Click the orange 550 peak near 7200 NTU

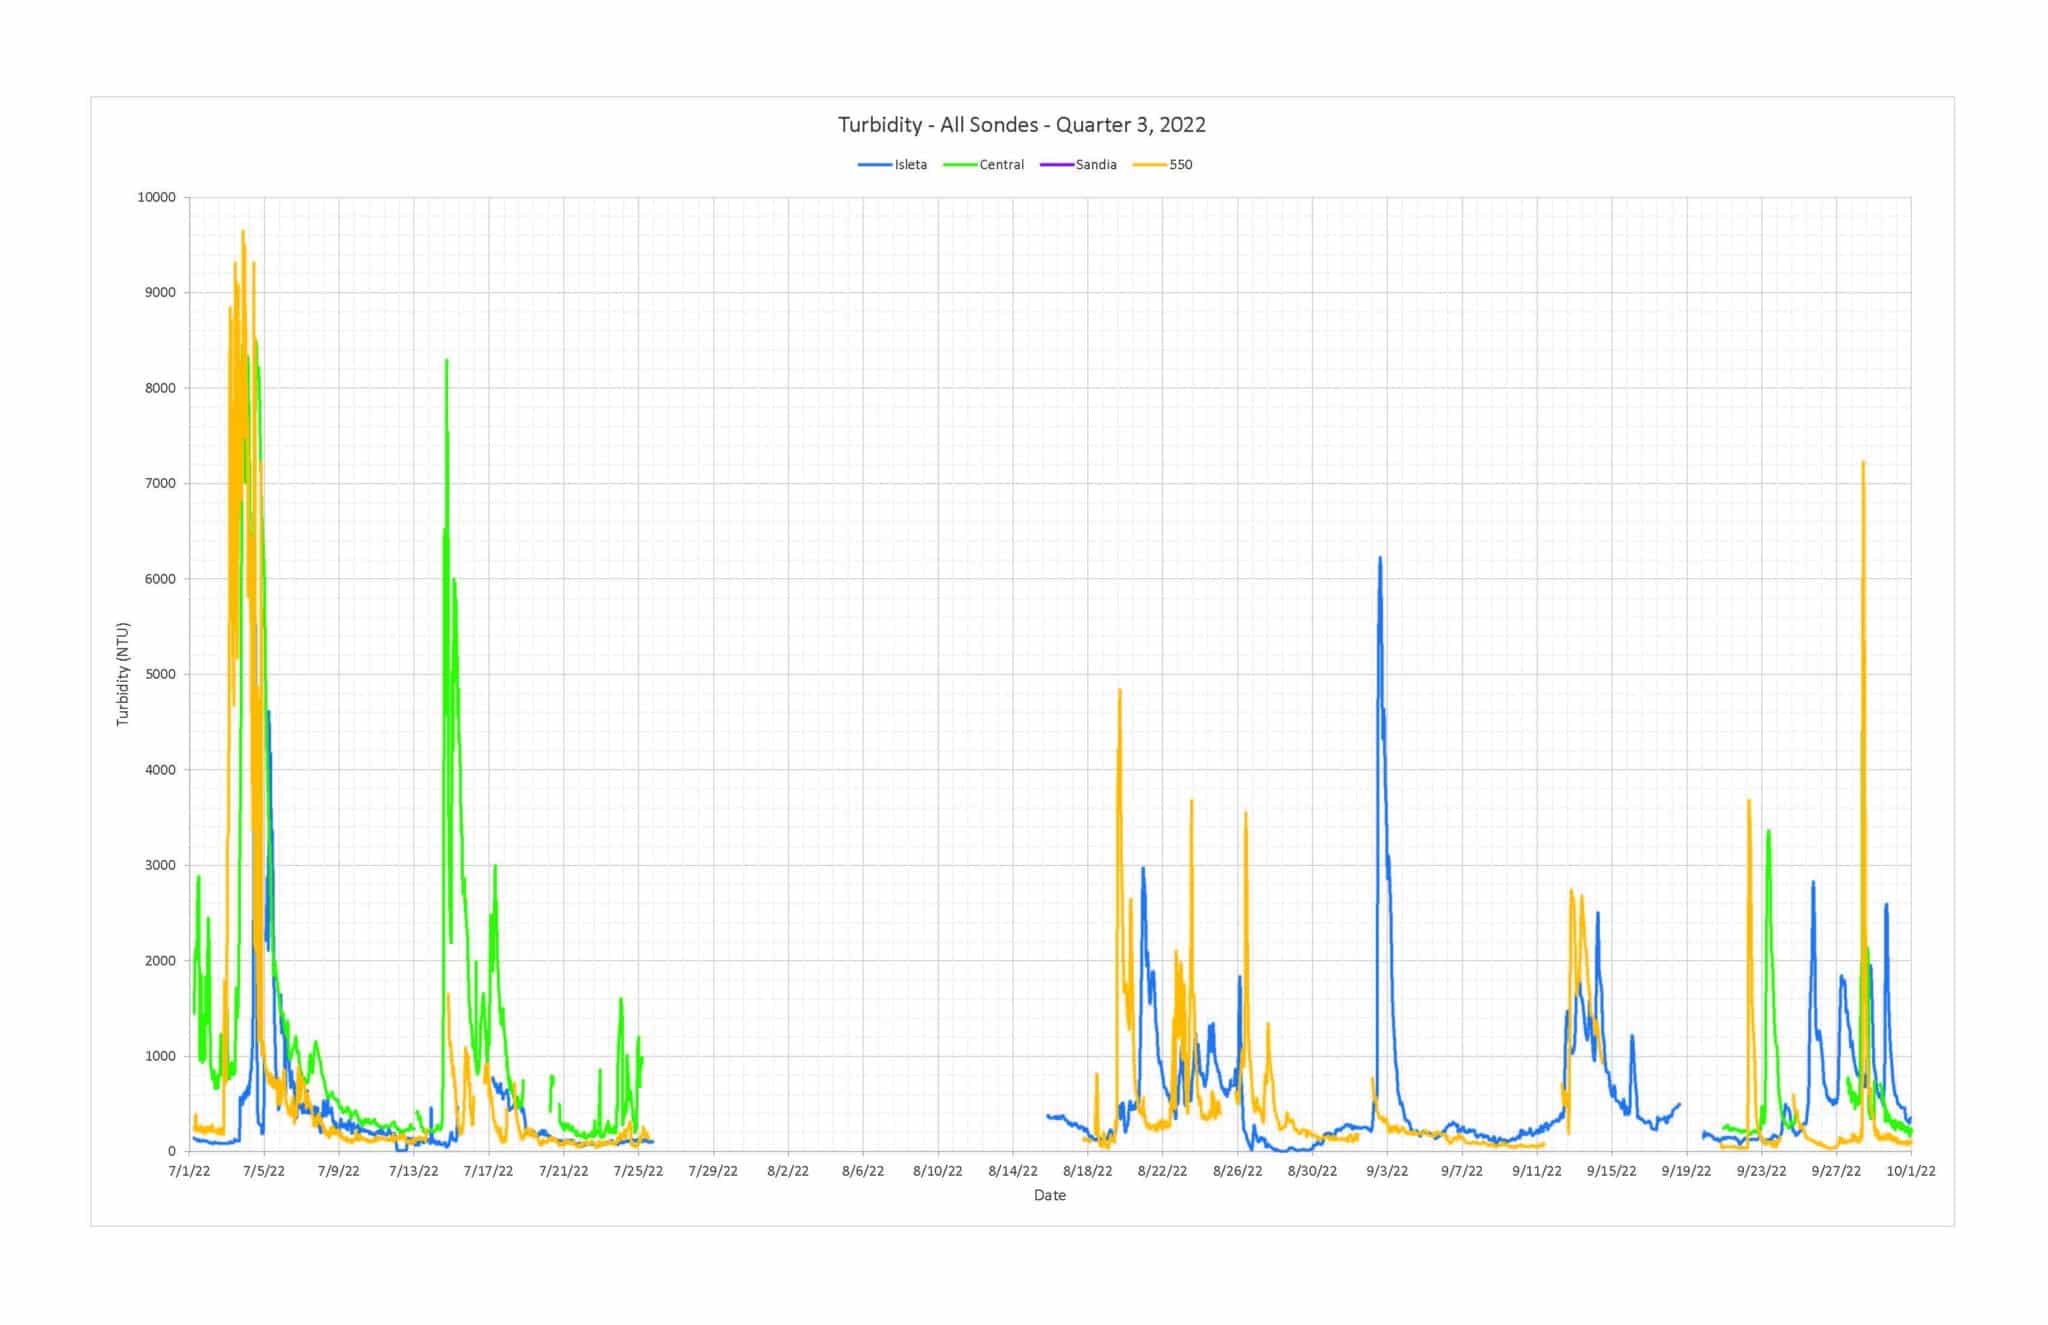1863,464
